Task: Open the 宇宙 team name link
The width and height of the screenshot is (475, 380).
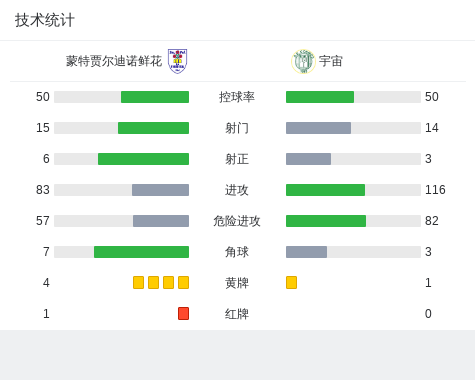Action: point(331,61)
